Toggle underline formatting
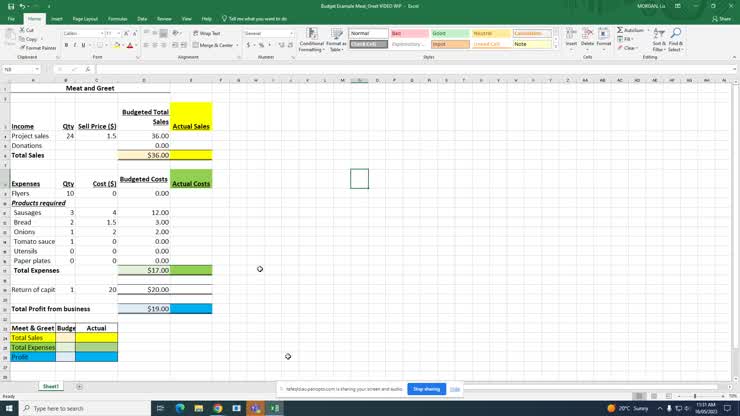The height and width of the screenshot is (416, 740). [x=83, y=45]
